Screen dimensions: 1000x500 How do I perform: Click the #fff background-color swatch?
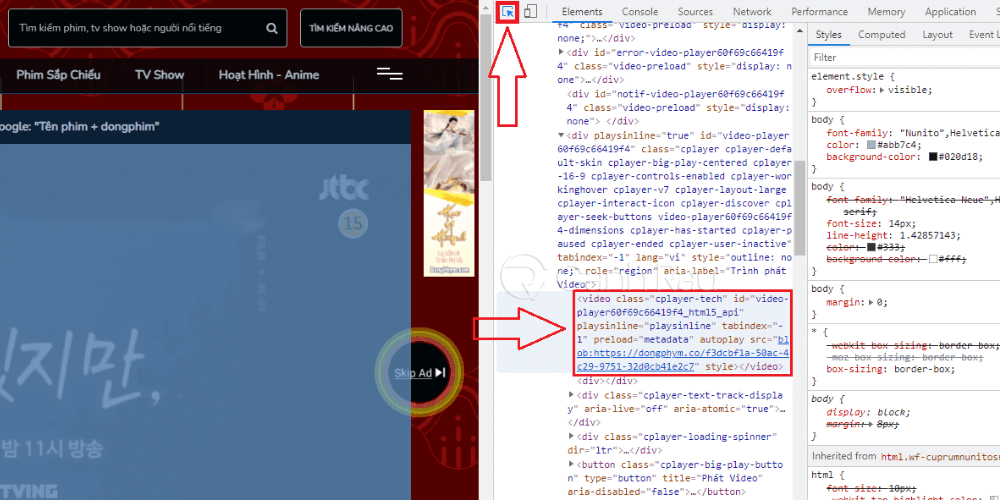[933, 259]
